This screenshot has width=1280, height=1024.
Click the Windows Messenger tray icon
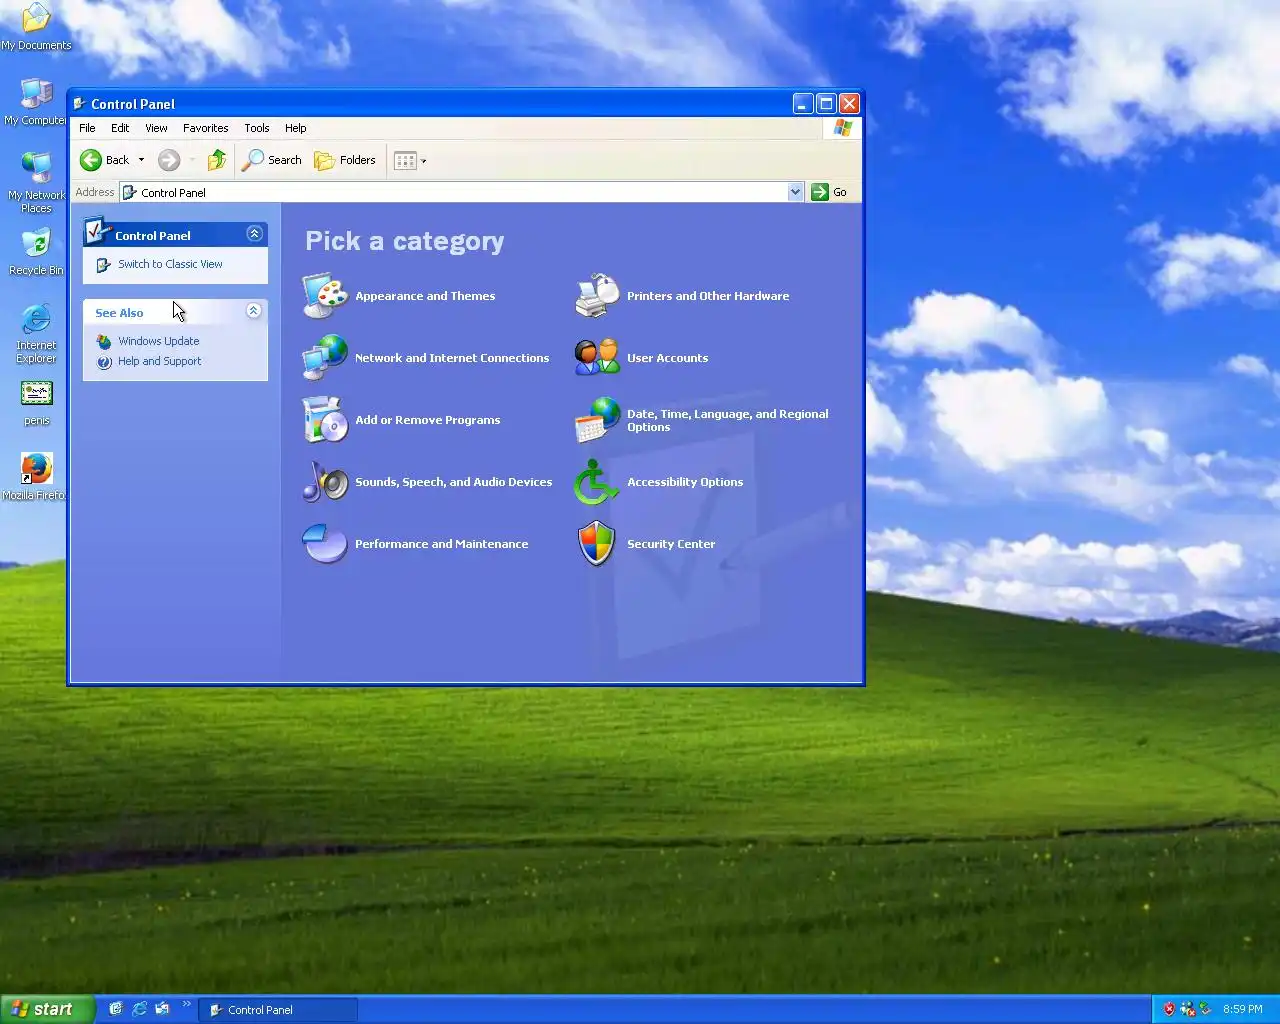pyautogui.click(x=1187, y=1009)
